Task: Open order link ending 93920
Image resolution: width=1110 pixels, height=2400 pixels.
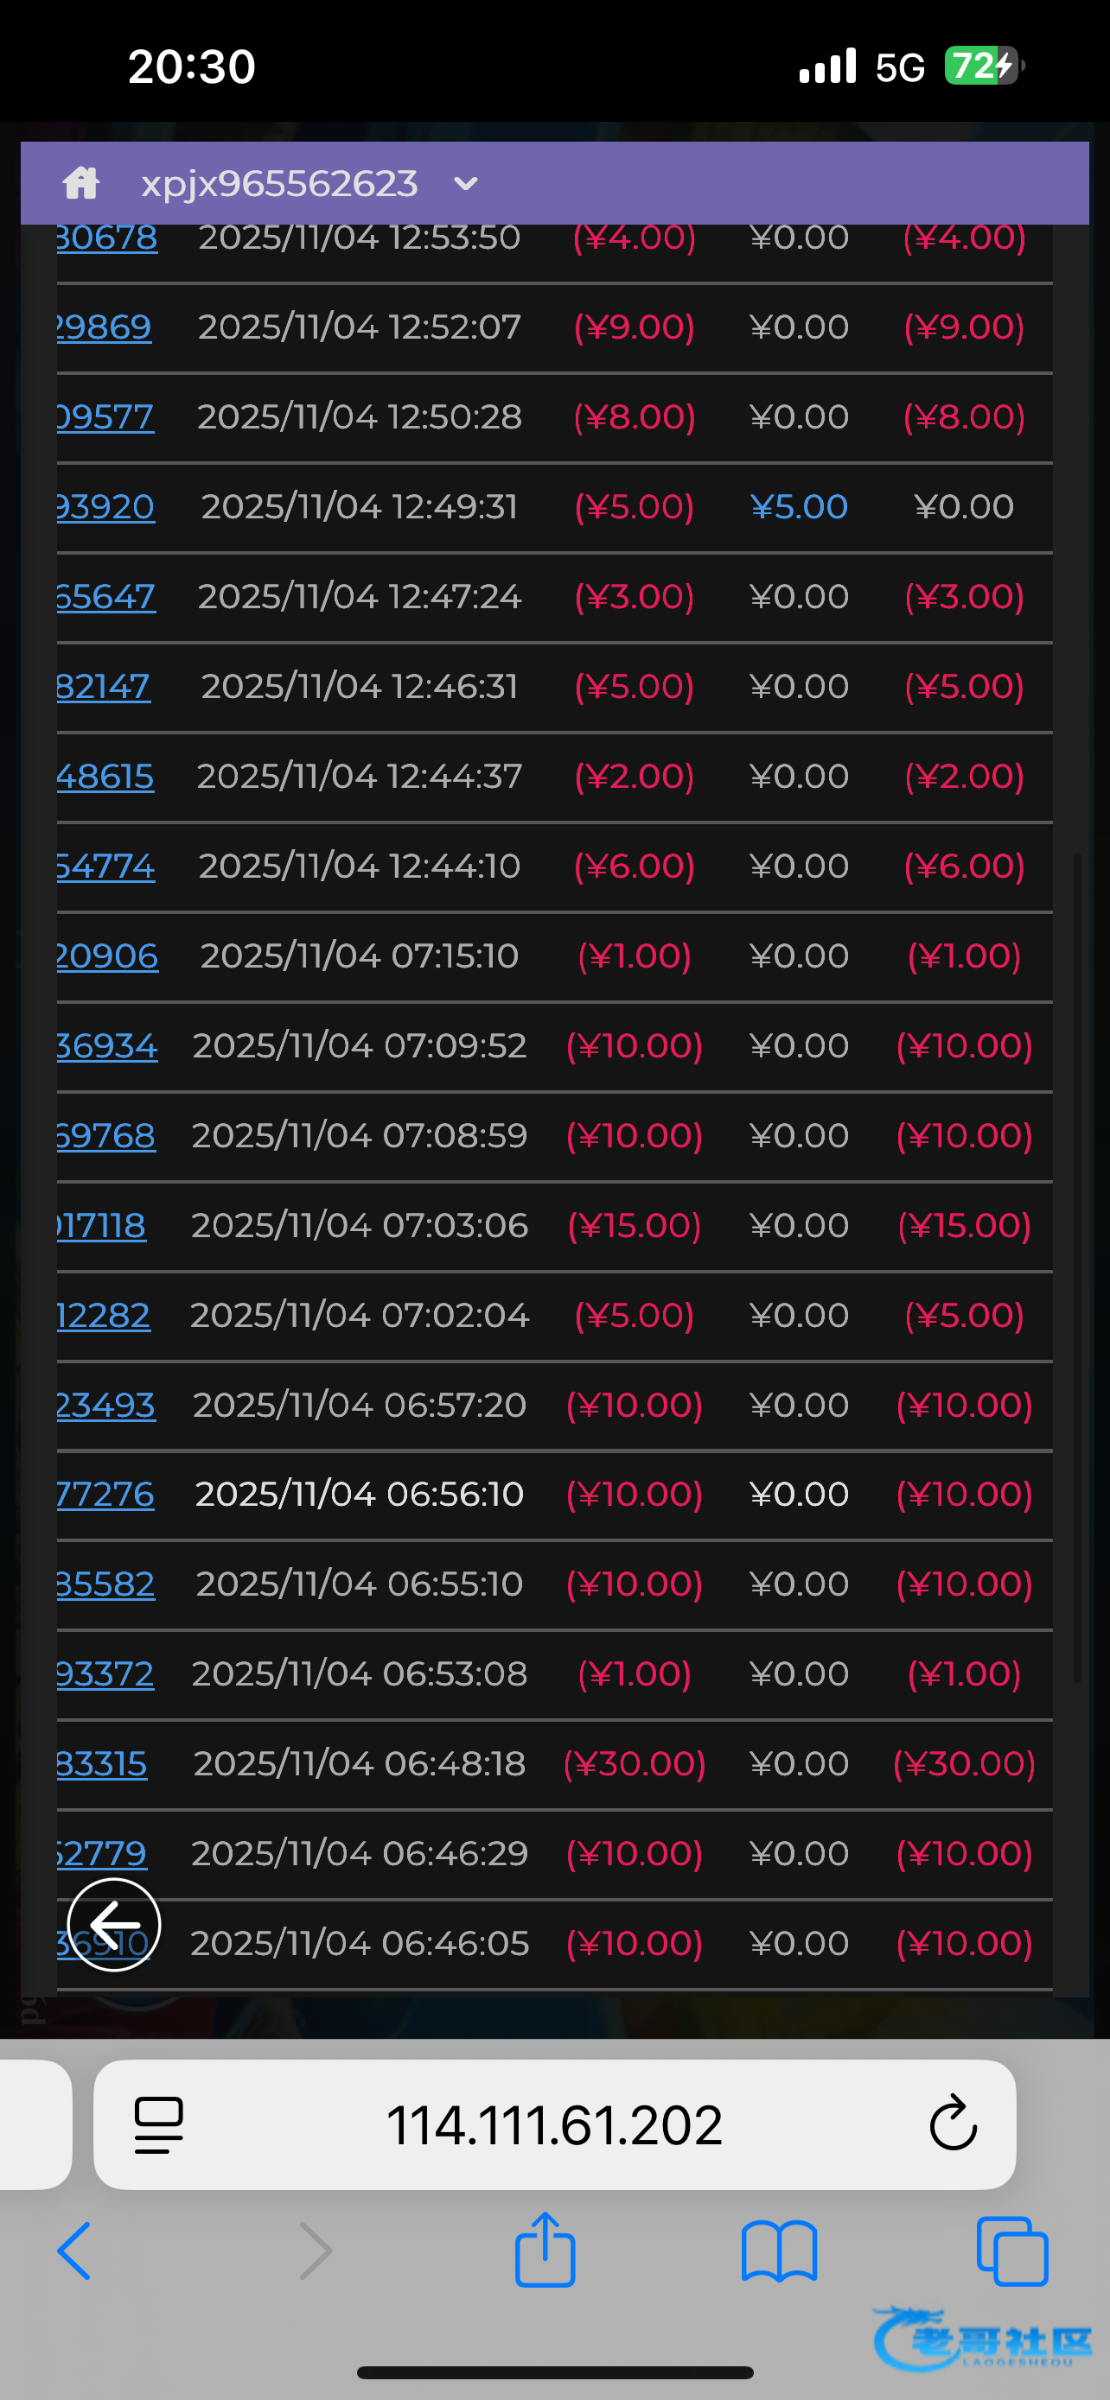Action: tap(106, 507)
